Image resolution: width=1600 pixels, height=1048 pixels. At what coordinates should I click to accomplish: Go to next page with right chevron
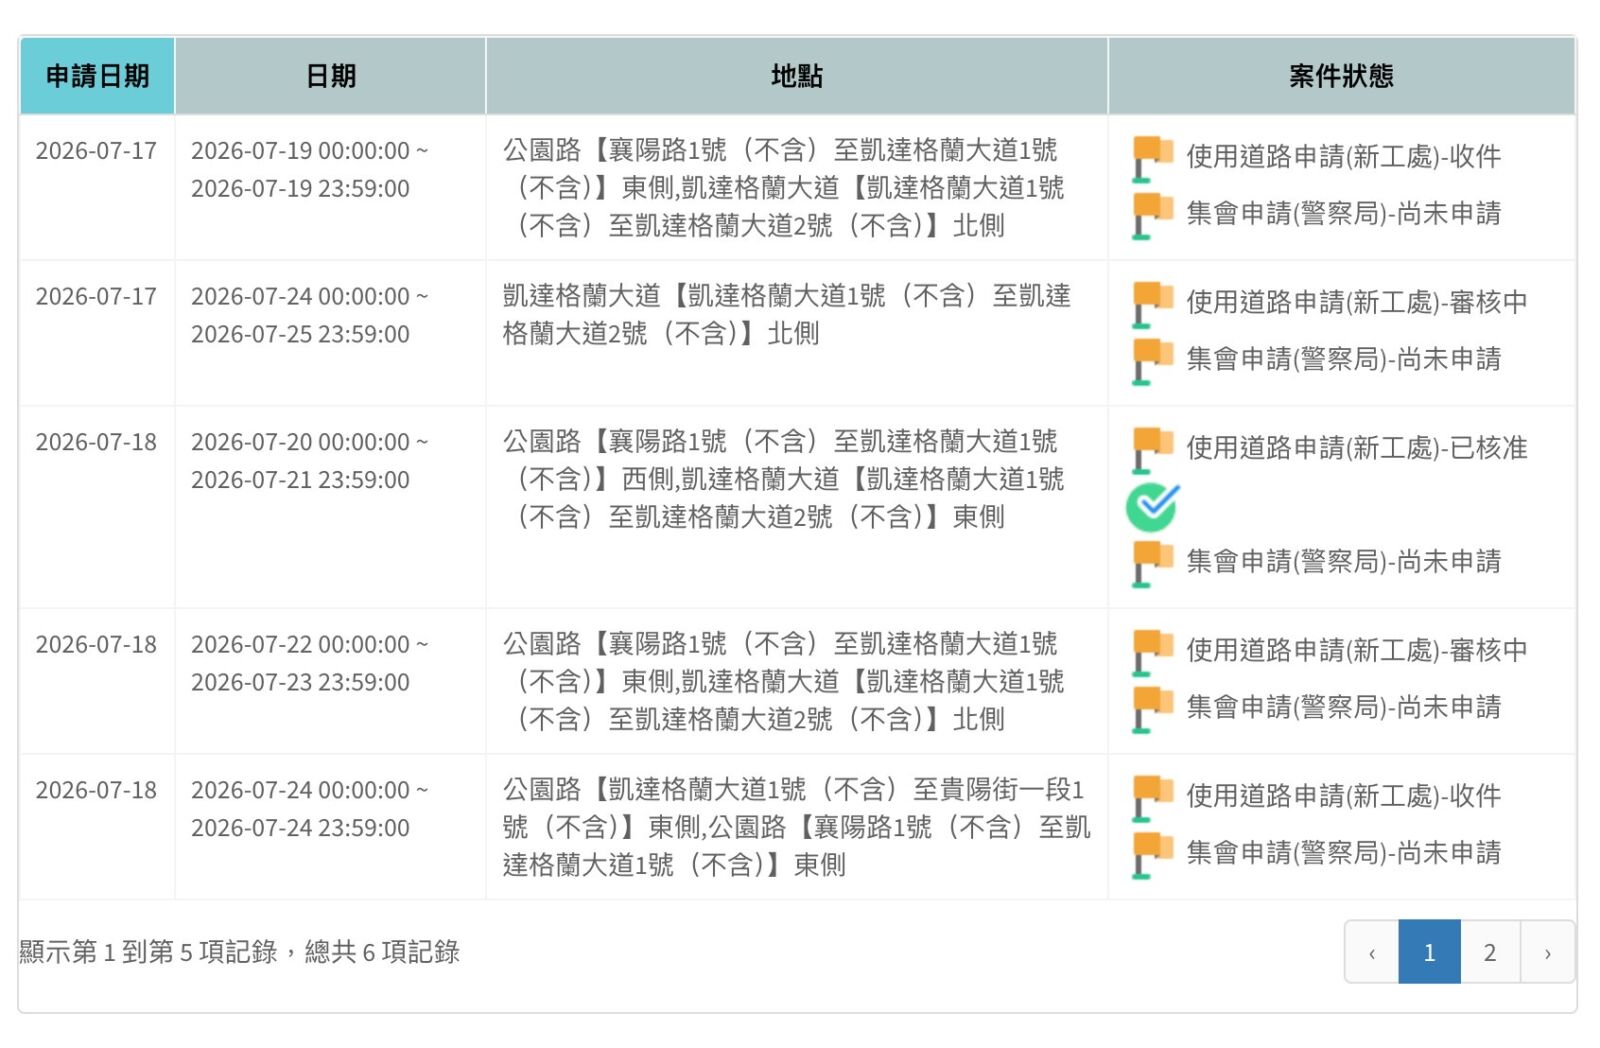click(x=1547, y=952)
